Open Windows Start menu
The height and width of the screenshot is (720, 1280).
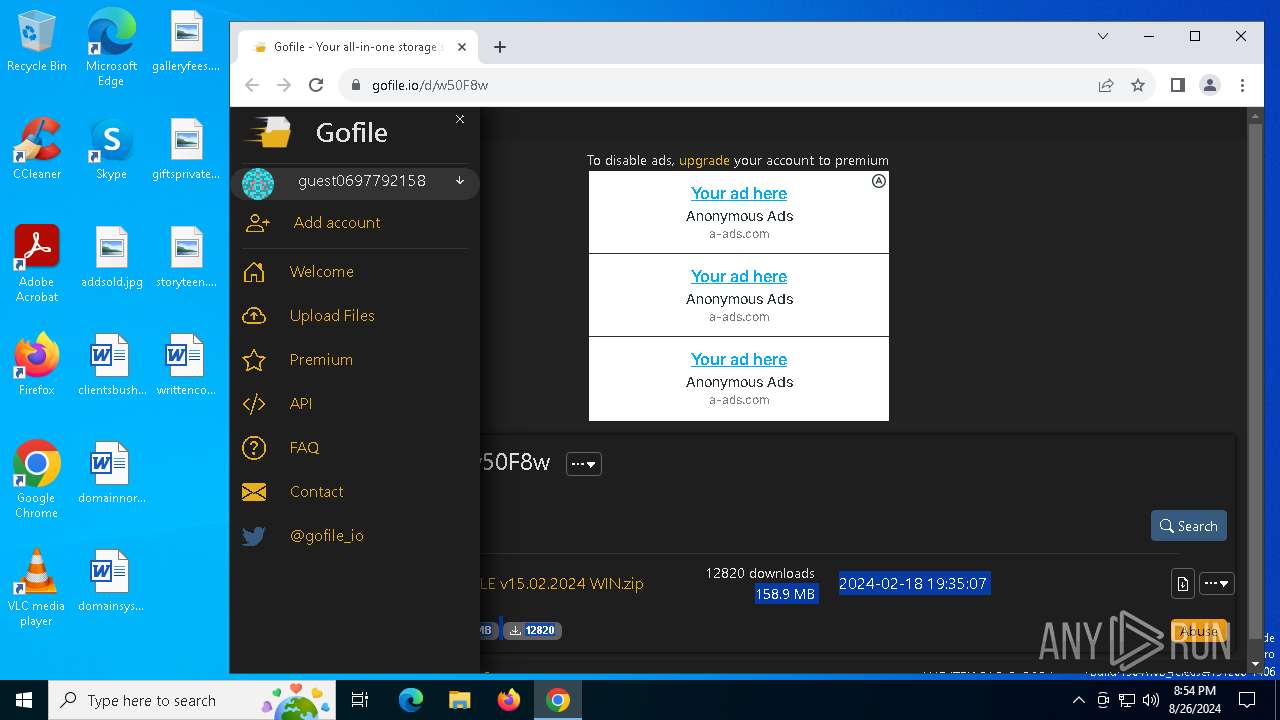(x=24, y=700)
